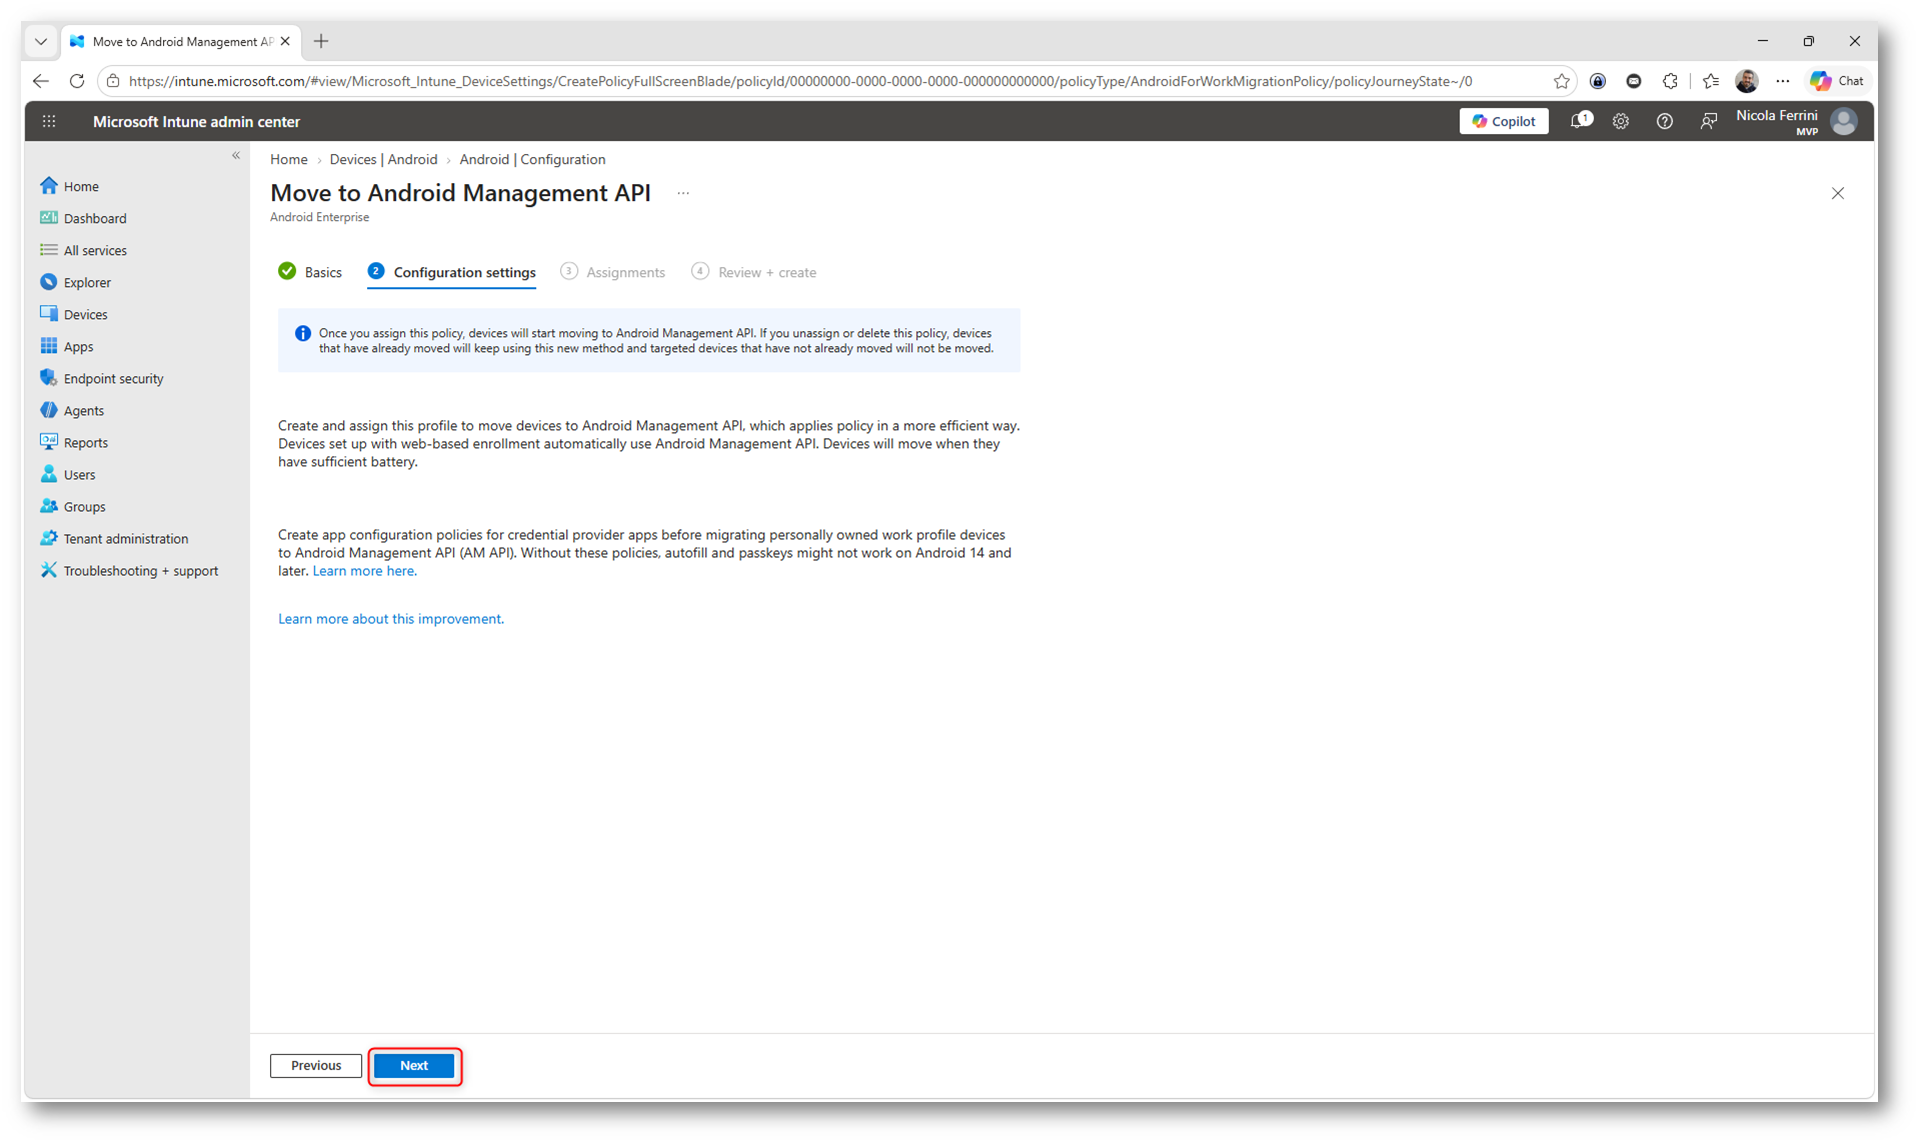Click the Android | Configuration breadcrumb
The image size is (1920, 1144).
533,159
